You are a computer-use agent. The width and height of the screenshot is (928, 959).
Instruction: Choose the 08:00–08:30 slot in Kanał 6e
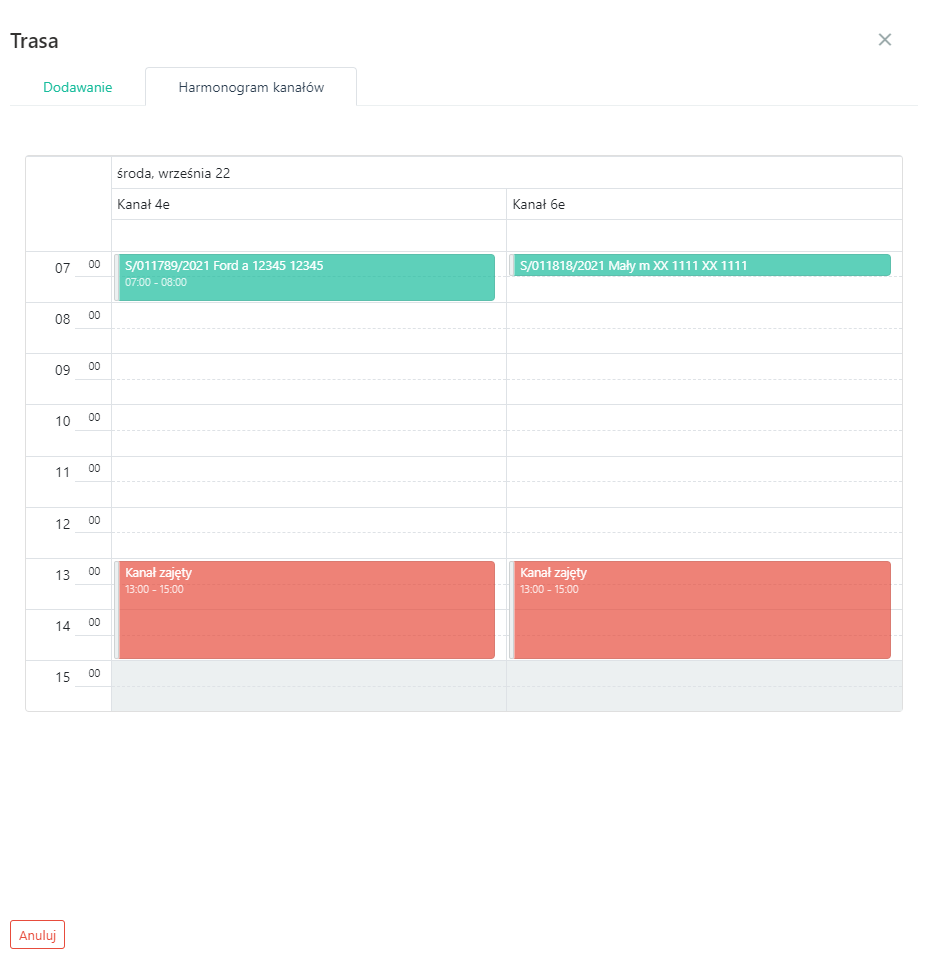[704, 315]
